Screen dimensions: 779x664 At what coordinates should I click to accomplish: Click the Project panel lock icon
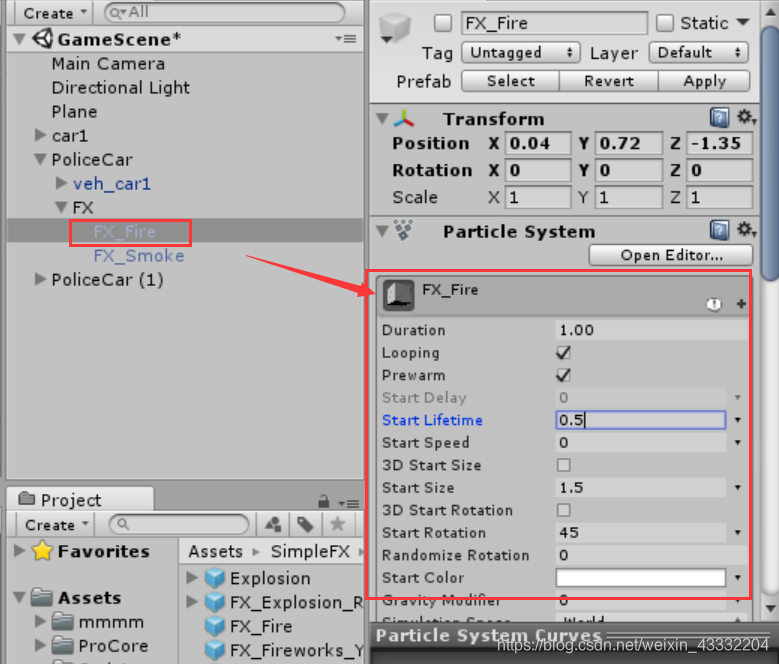(323, 501)
